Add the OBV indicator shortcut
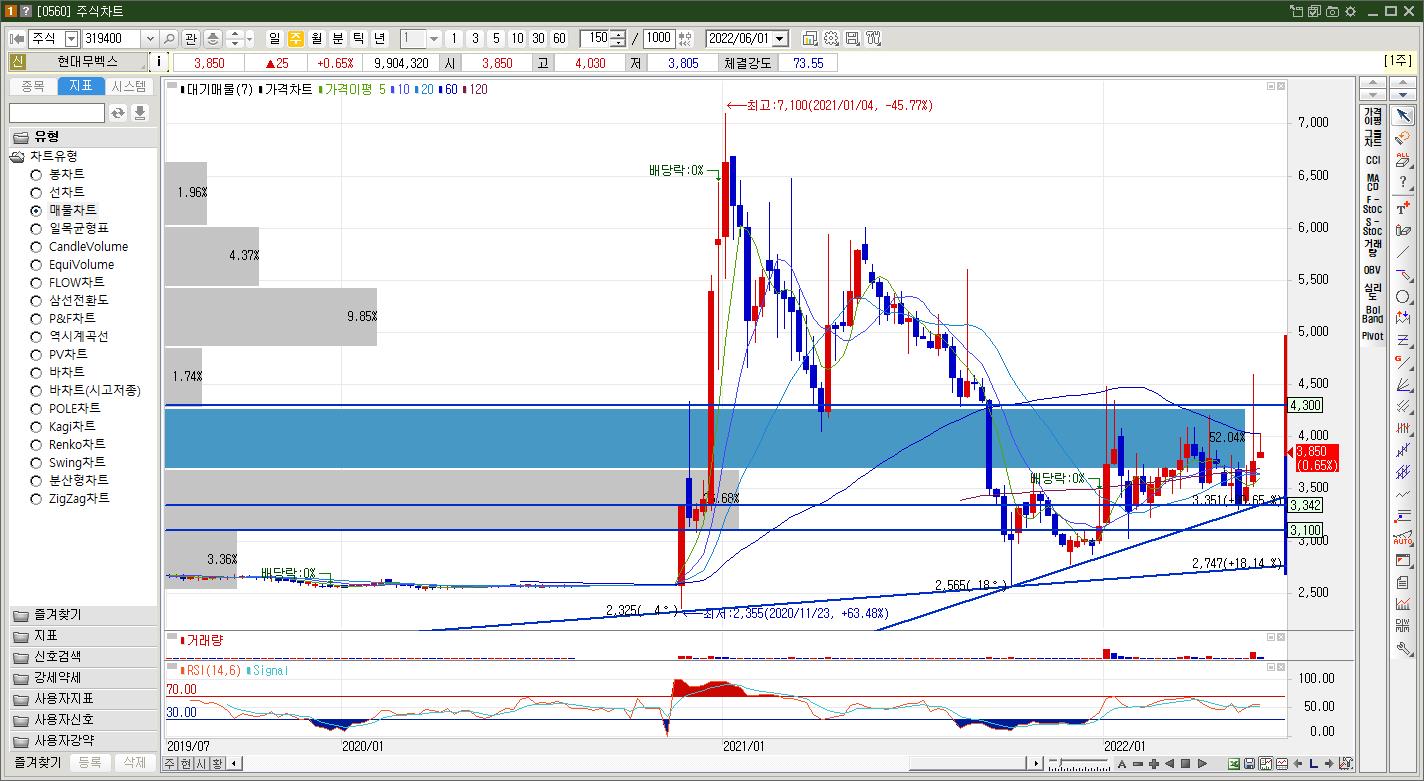Image resolution: width=1424 pixels, height=781 pixels. pyautogui.click(x=1373, y=270)
